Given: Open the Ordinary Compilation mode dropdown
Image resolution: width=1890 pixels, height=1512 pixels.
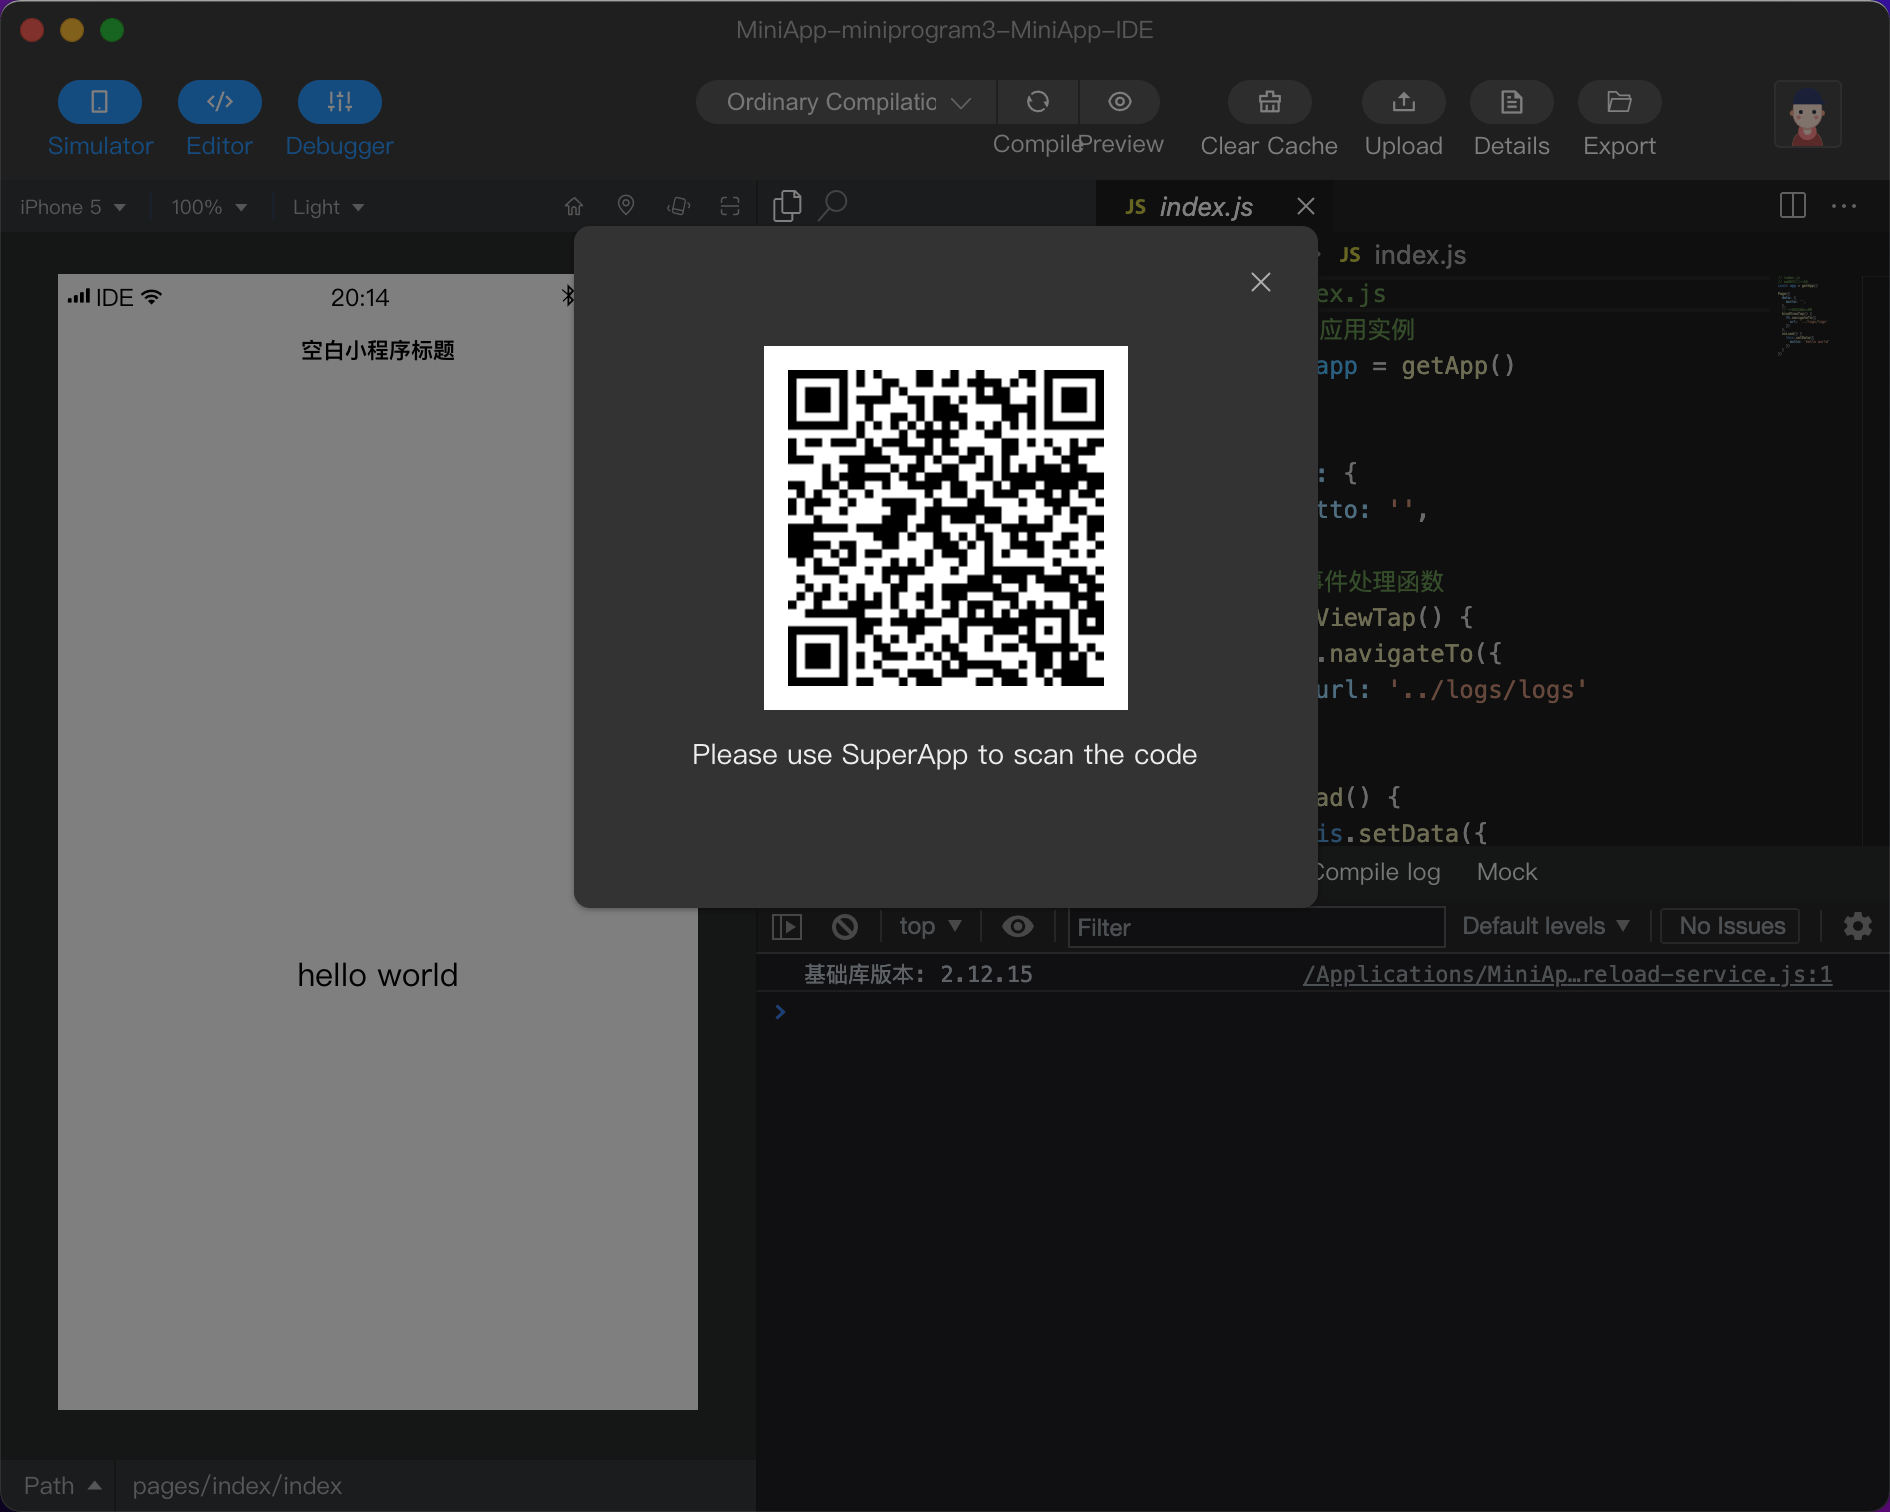Looking at the screenshot, I should click(847, 102).
